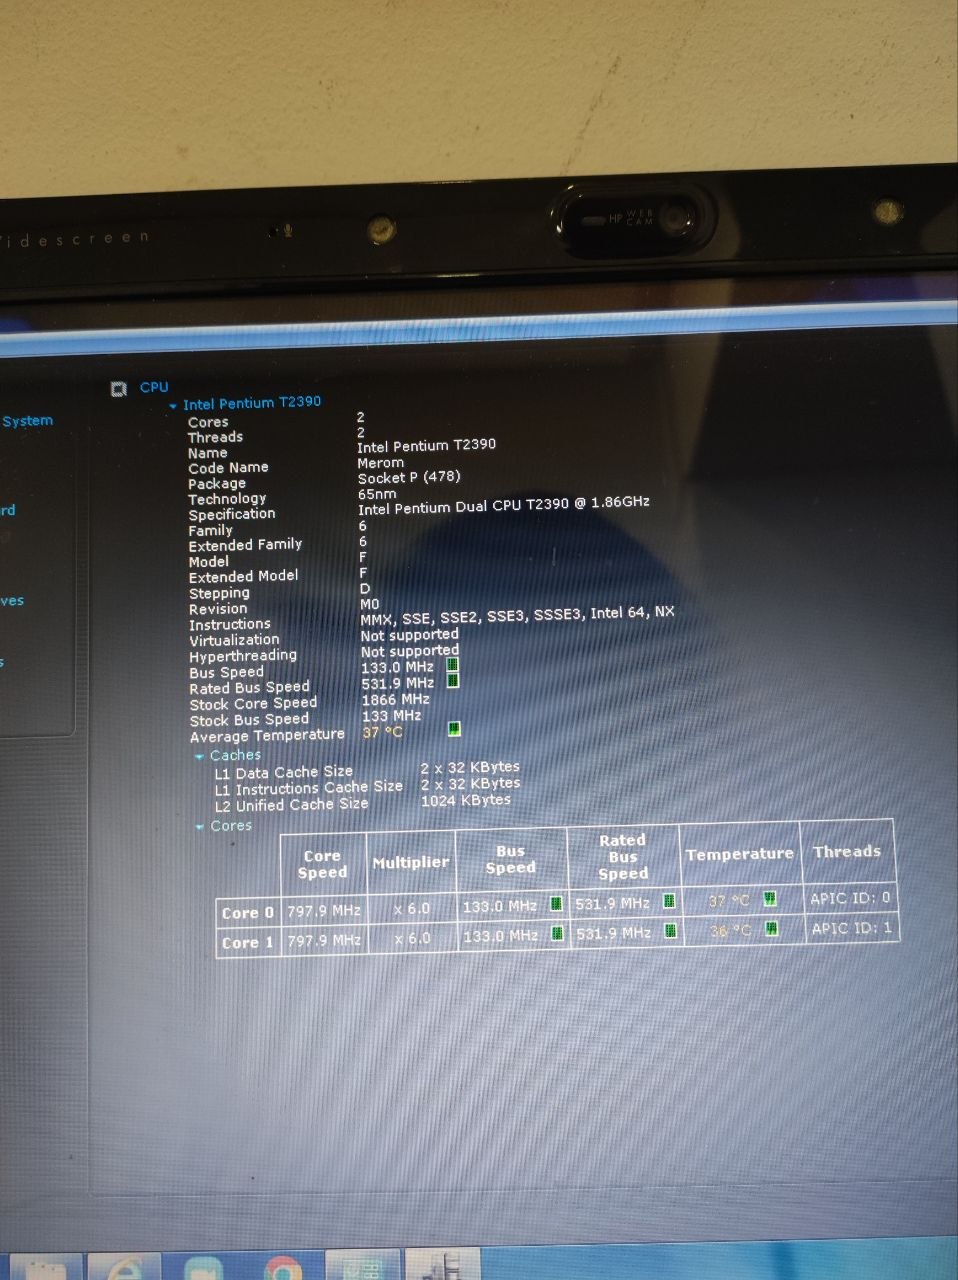Click the 1024 KBytes L2 cache value
Screen dimensions: 958x1280
[466, 800]
